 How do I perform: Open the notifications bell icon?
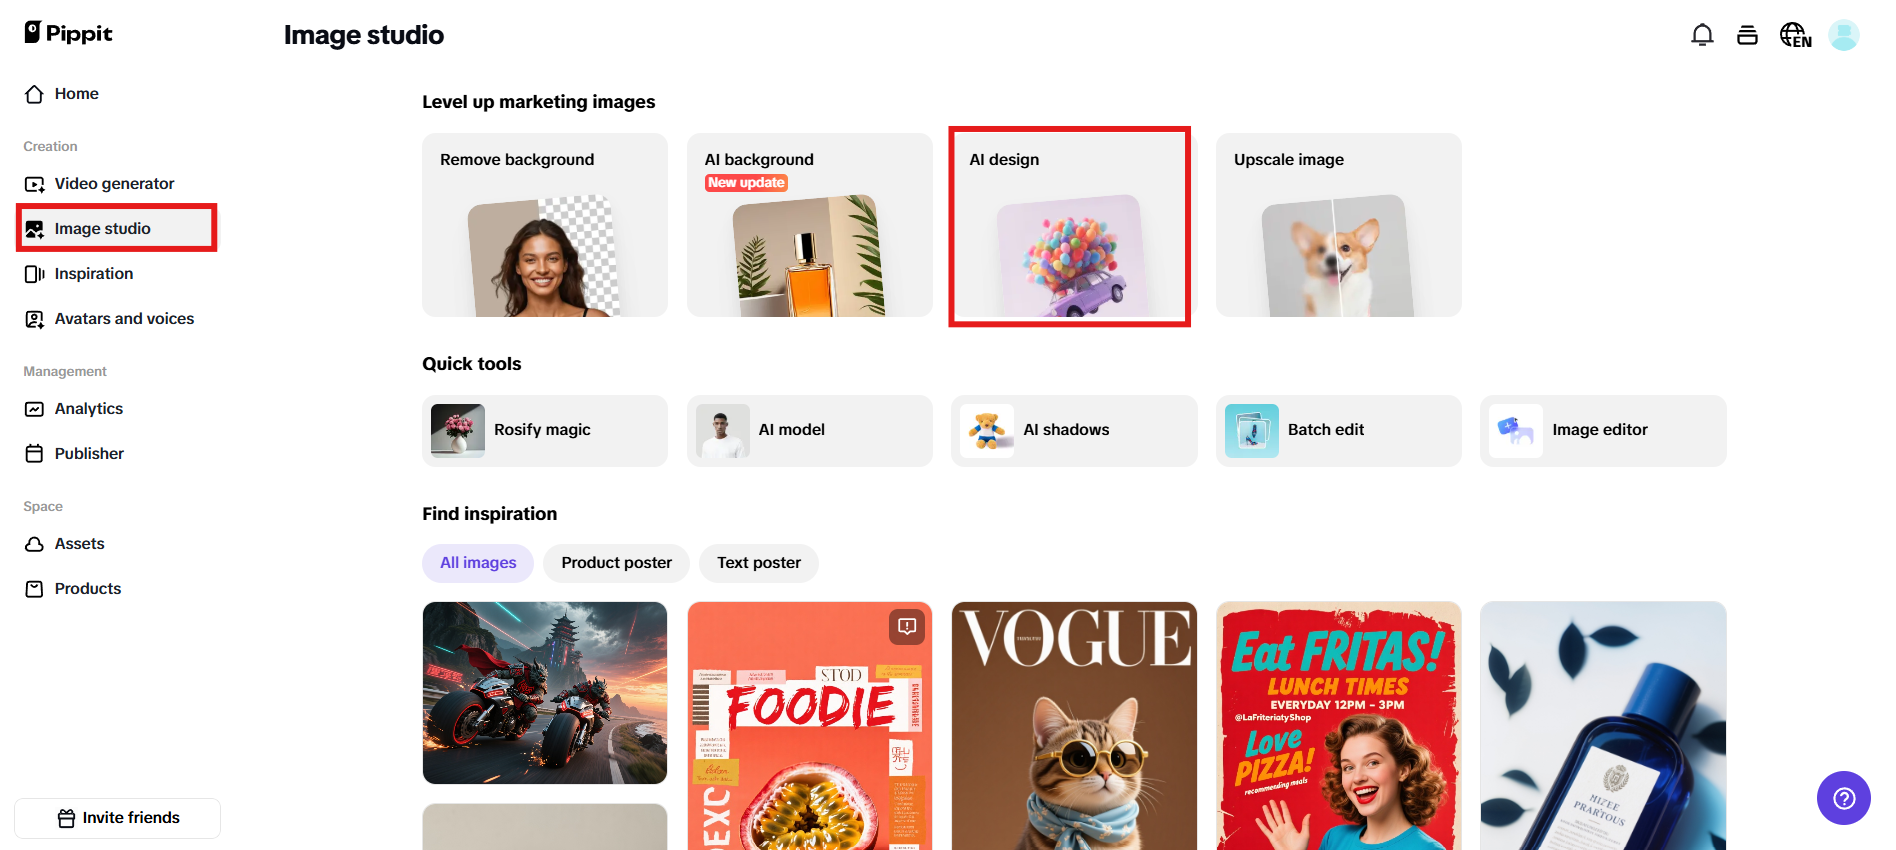(1702, 35)
